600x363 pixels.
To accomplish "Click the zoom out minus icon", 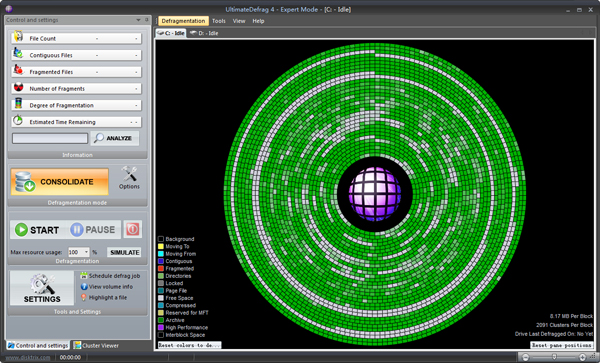I will (525, 357).
